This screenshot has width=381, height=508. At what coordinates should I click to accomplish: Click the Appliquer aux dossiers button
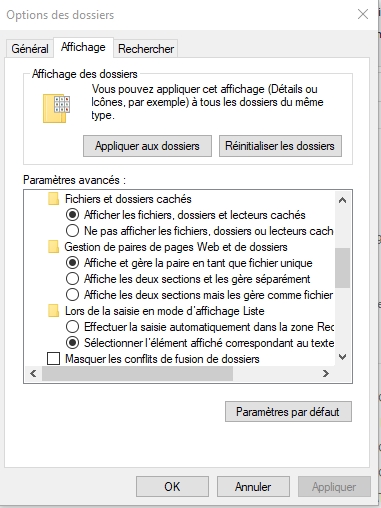(x=147, y=146)
